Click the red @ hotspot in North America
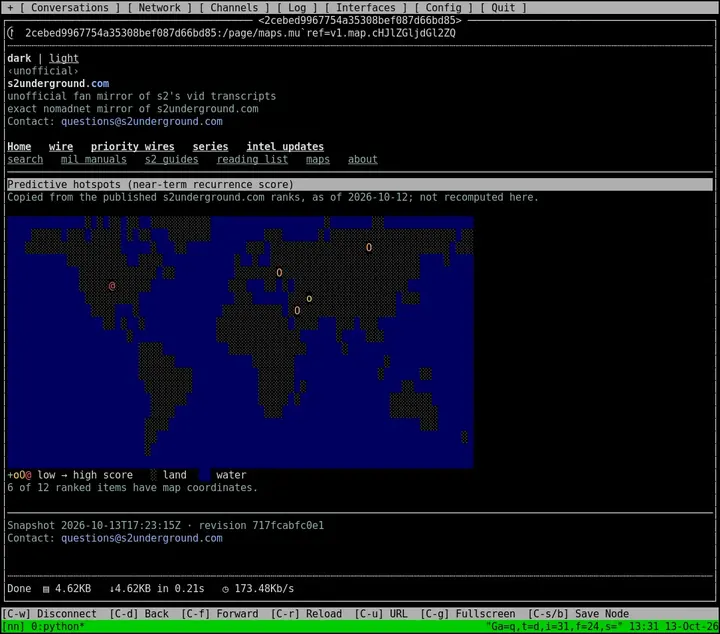Screen dimensions: 720x634 pyautogui.click(x=112, y=286)
